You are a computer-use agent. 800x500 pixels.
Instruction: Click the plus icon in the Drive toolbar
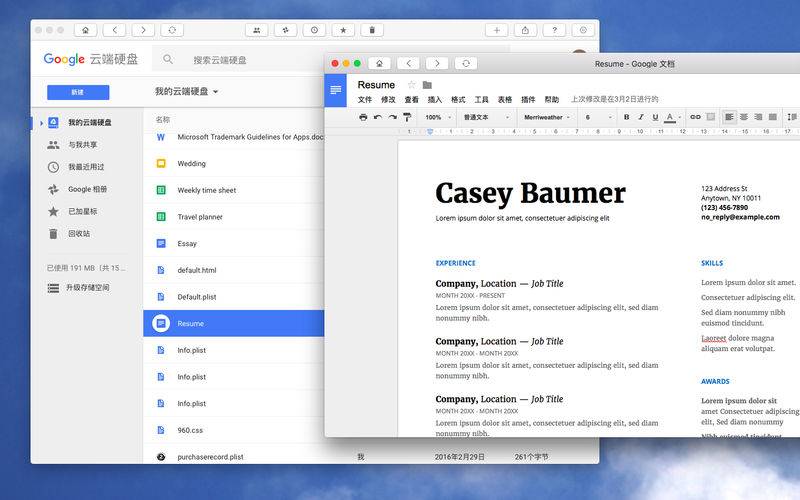(496, 30)
